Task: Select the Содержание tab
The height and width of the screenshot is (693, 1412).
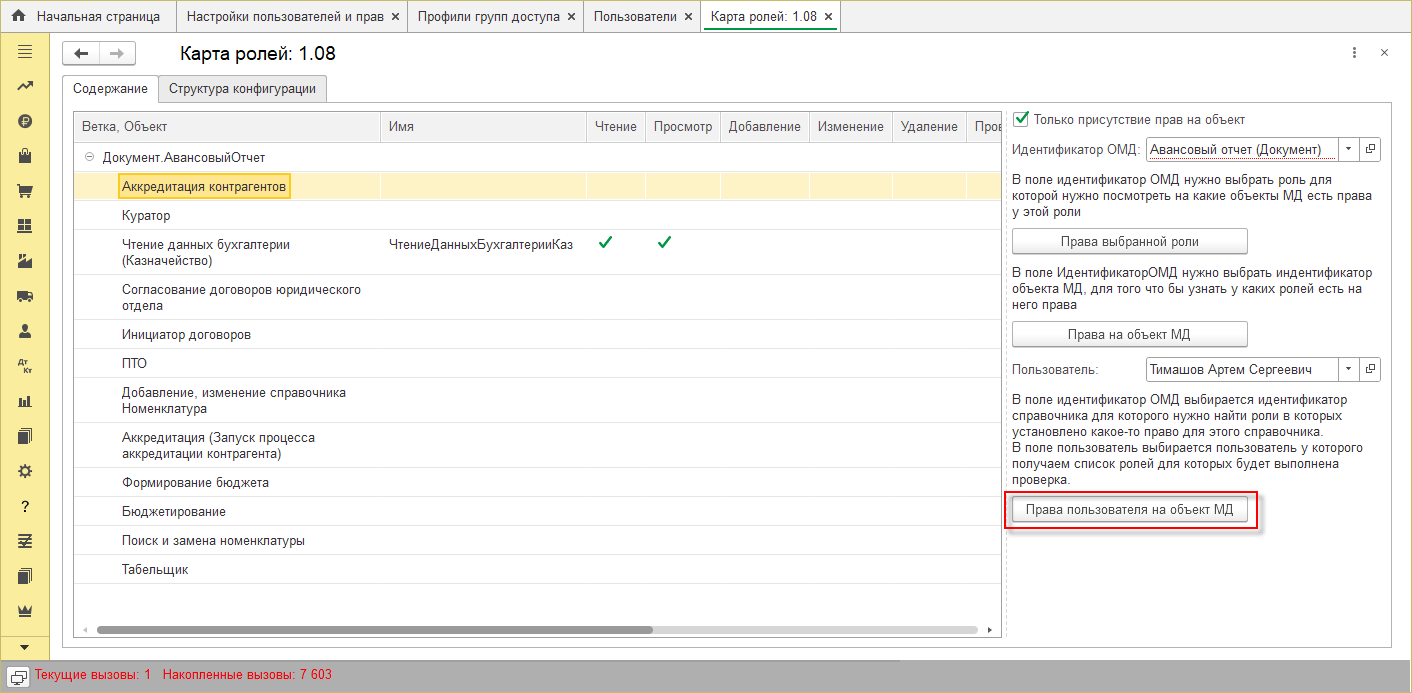Action: [110, 88]
